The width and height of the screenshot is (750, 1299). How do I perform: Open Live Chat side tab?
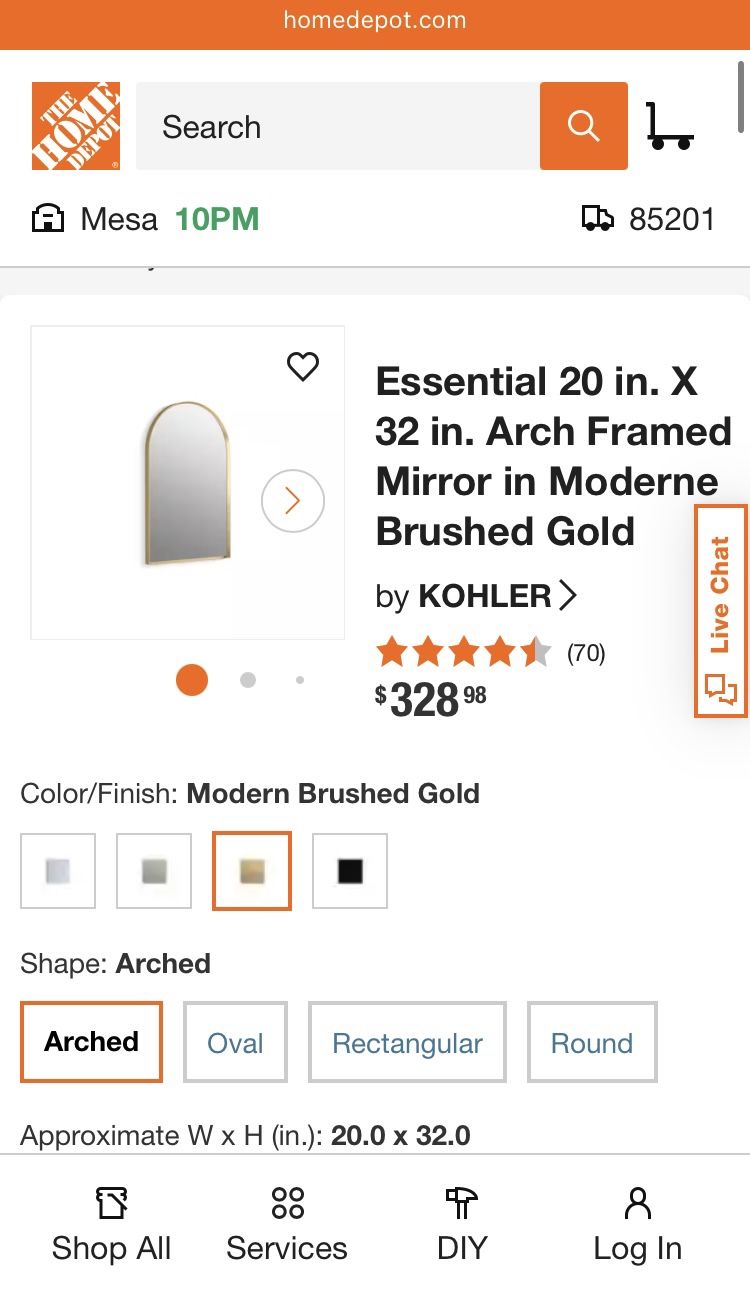[x=720, y=611]
